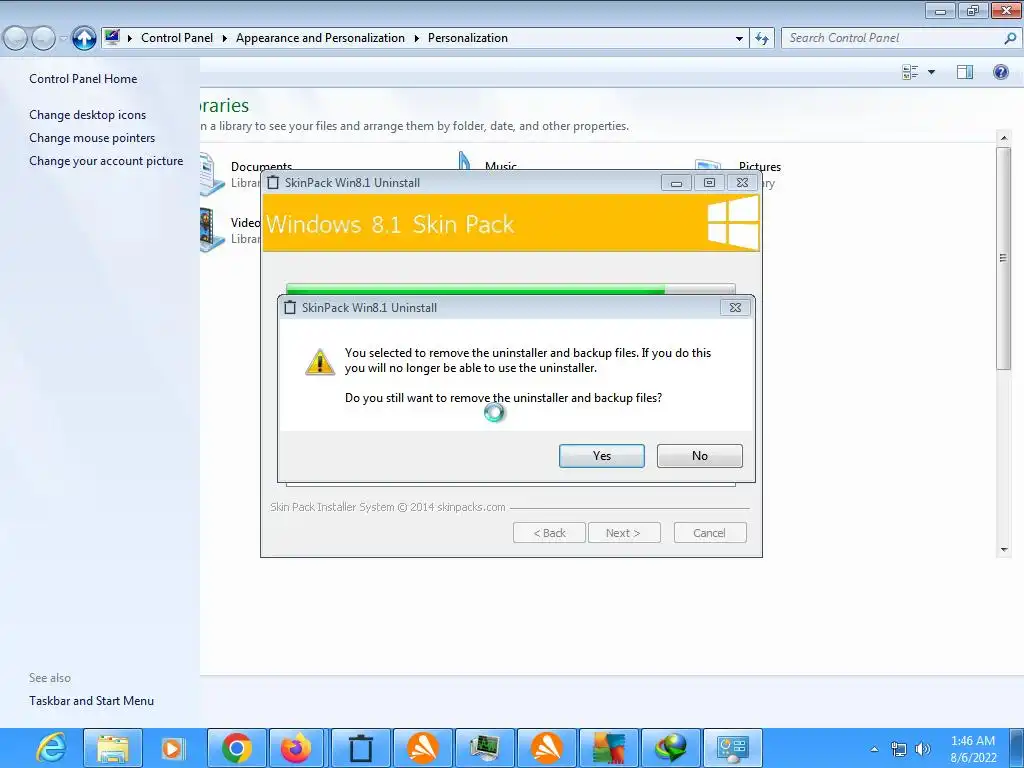Click the warning triangle icon in dialog
The image size is (1024, 768).
(x=319, y=361)
